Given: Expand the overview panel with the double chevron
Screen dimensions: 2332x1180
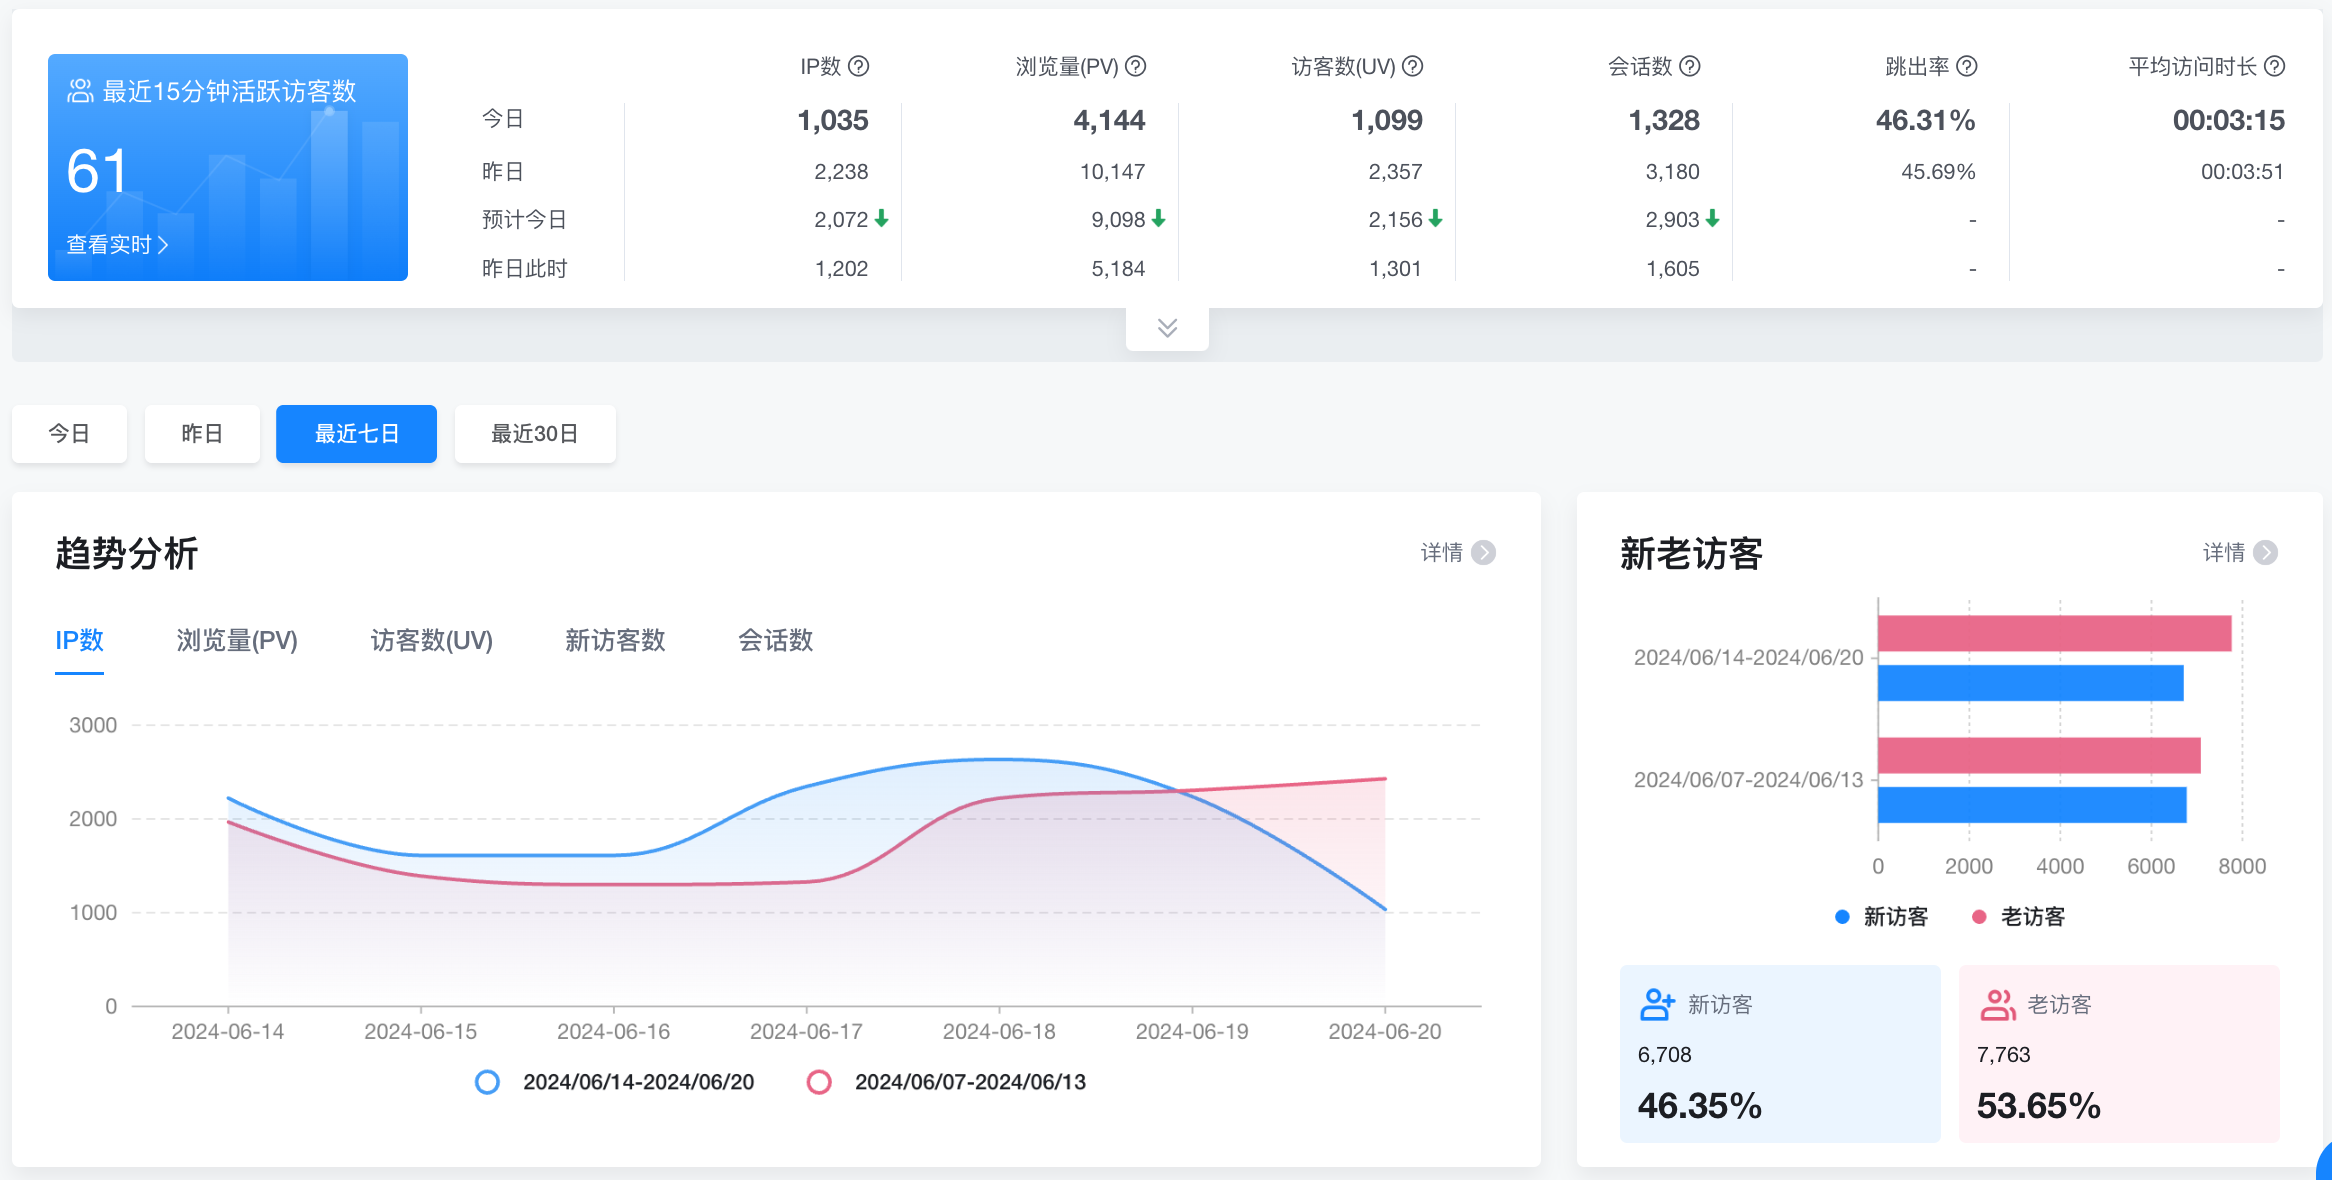Looking at the screenshot, I should click(1167, 328).
